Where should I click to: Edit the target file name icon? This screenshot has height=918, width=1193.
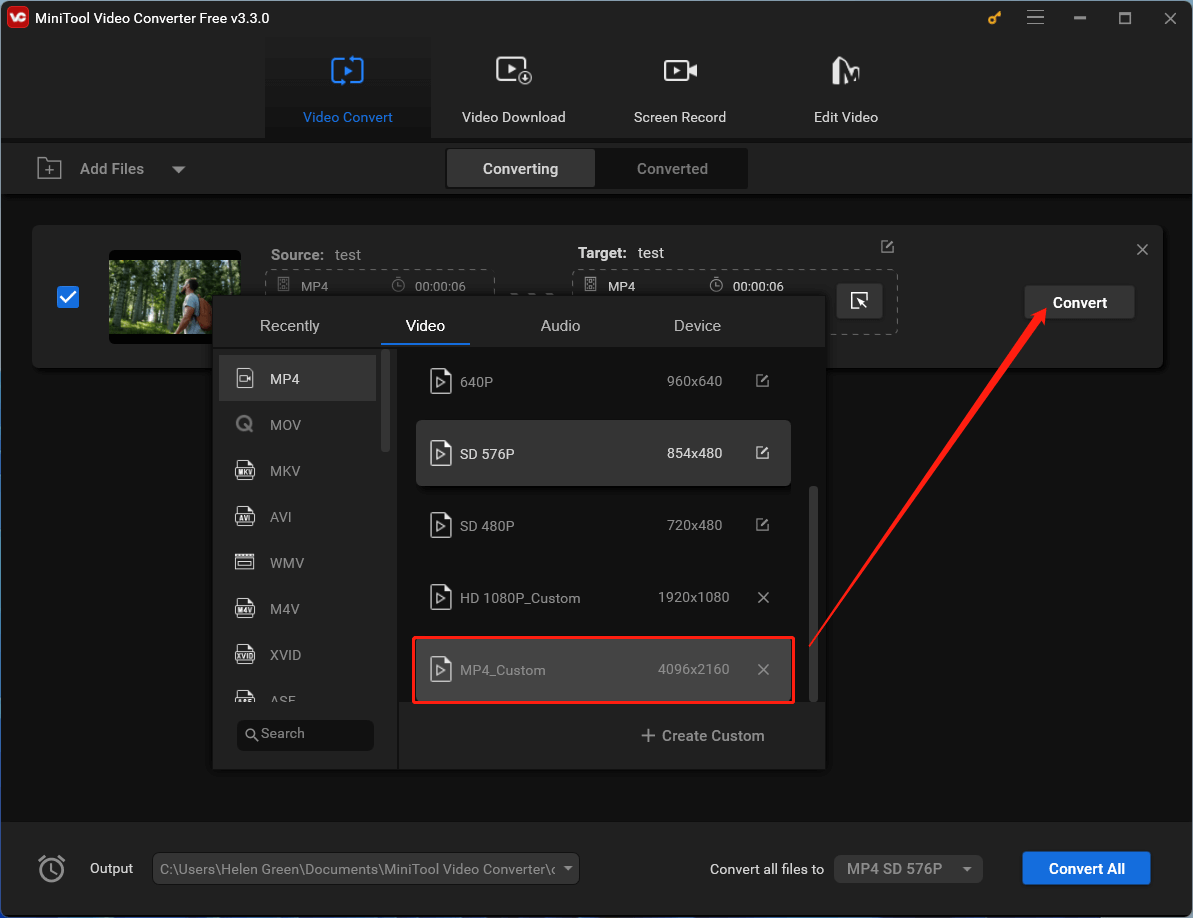pyautogui.click(x=887, y=246)
